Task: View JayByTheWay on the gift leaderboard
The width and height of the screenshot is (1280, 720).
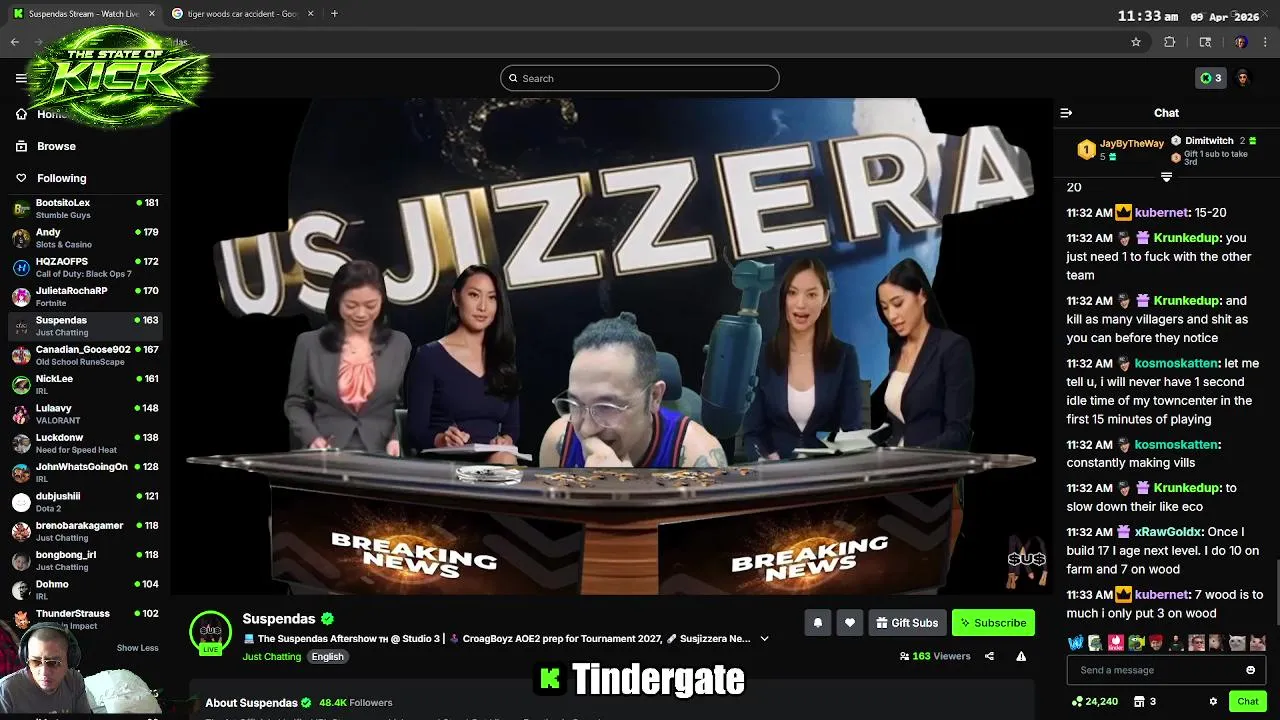Action: click(1120, 150)
